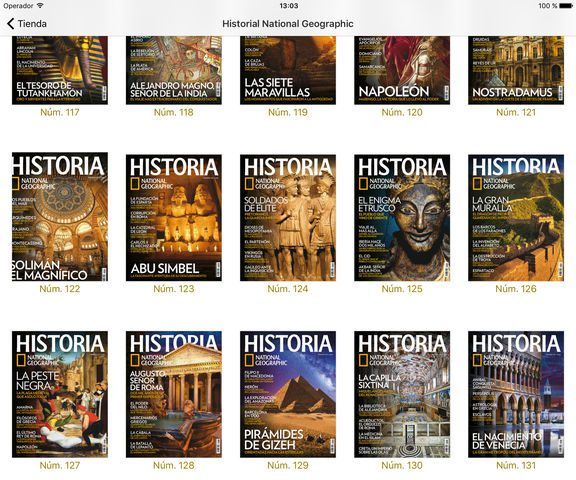This screenshot has height=480, width=576.
Task: Open El Nacimiento de Venecia cover
Action: coord(516,394)
